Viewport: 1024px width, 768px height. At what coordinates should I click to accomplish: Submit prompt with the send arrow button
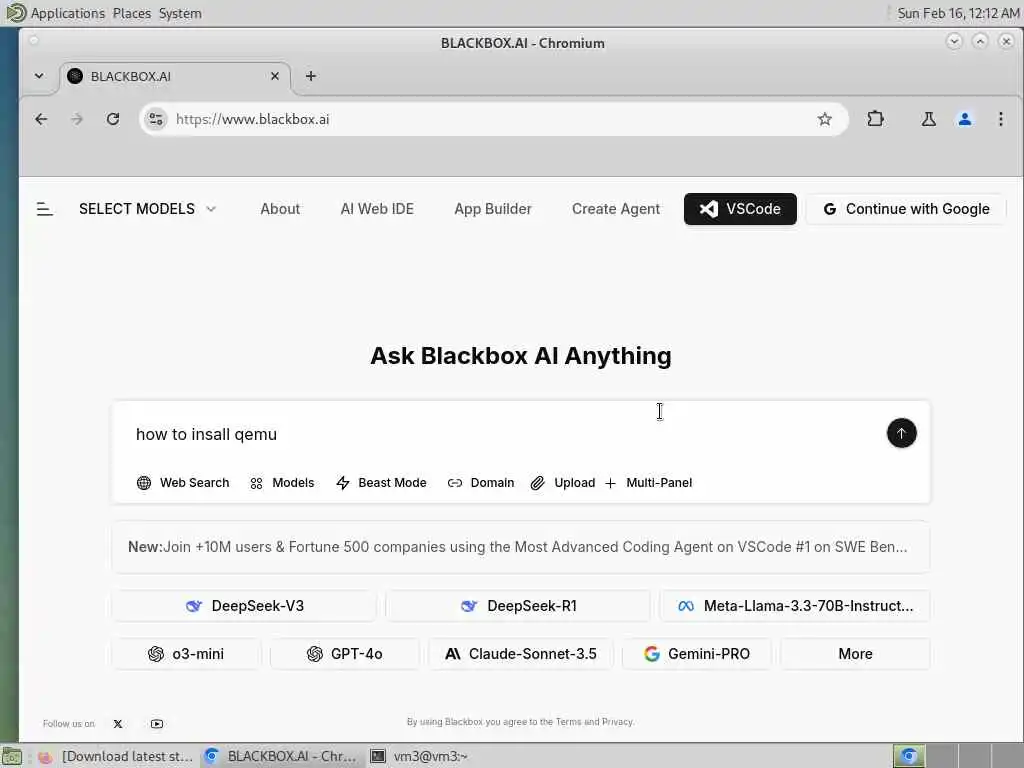click(901, 433)
